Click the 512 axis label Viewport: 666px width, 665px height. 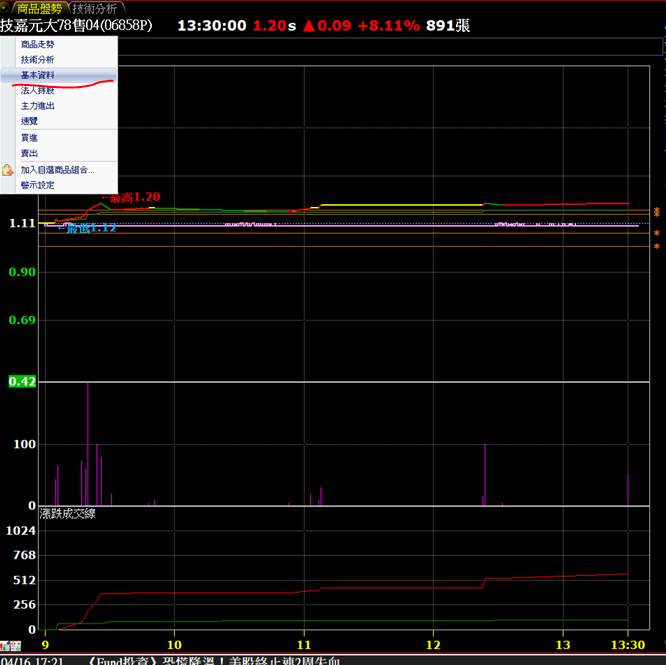[x=25, y=580]
